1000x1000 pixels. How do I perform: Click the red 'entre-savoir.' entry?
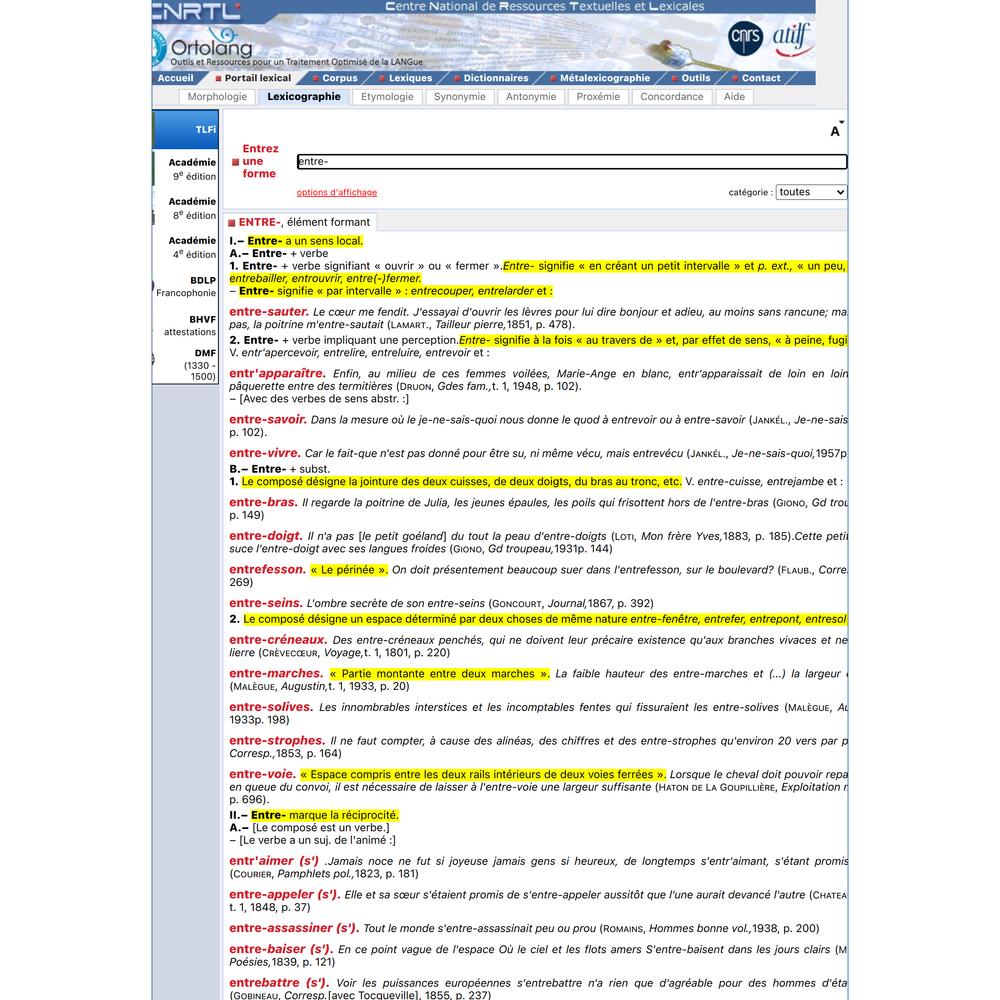(x=268, y=420)
